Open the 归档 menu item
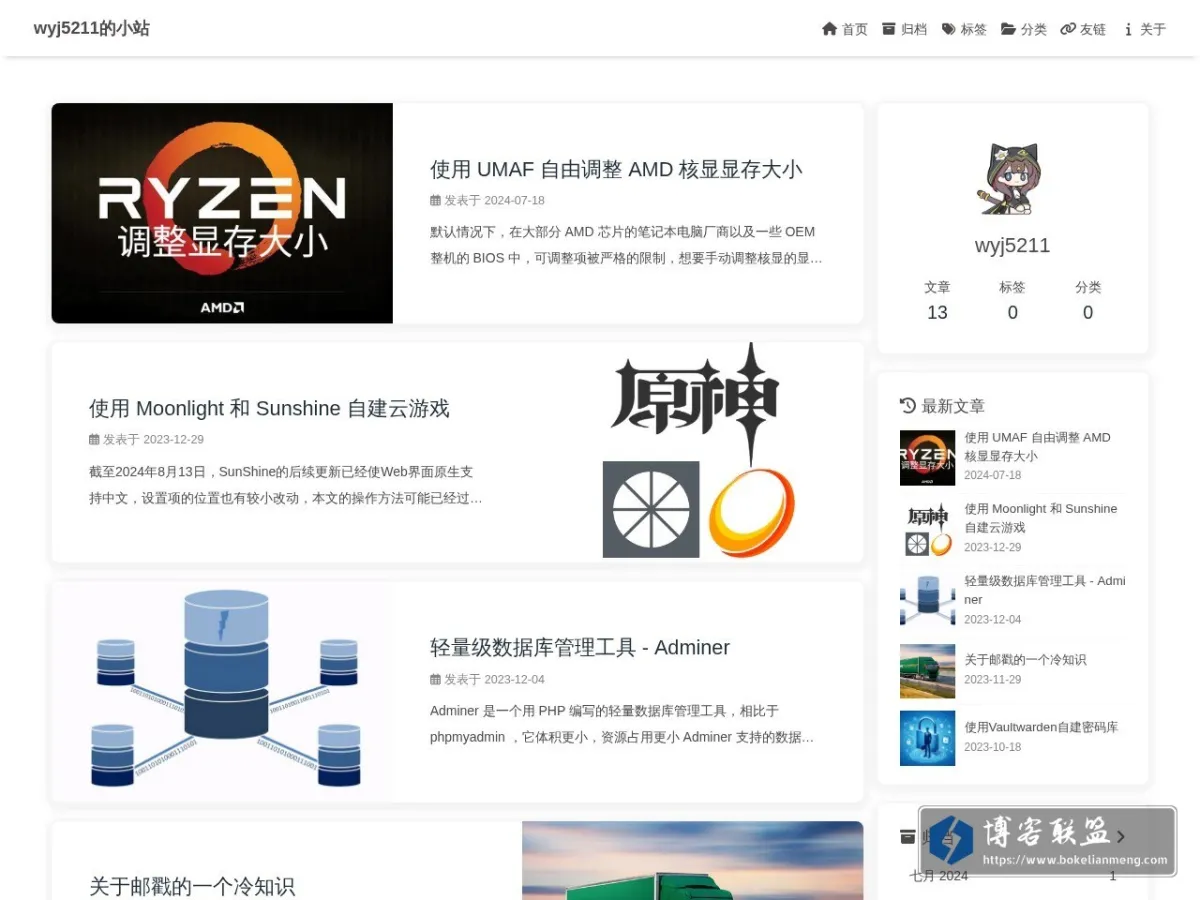Viewport: 1200px width, 900px height. (x=914, y=29)
